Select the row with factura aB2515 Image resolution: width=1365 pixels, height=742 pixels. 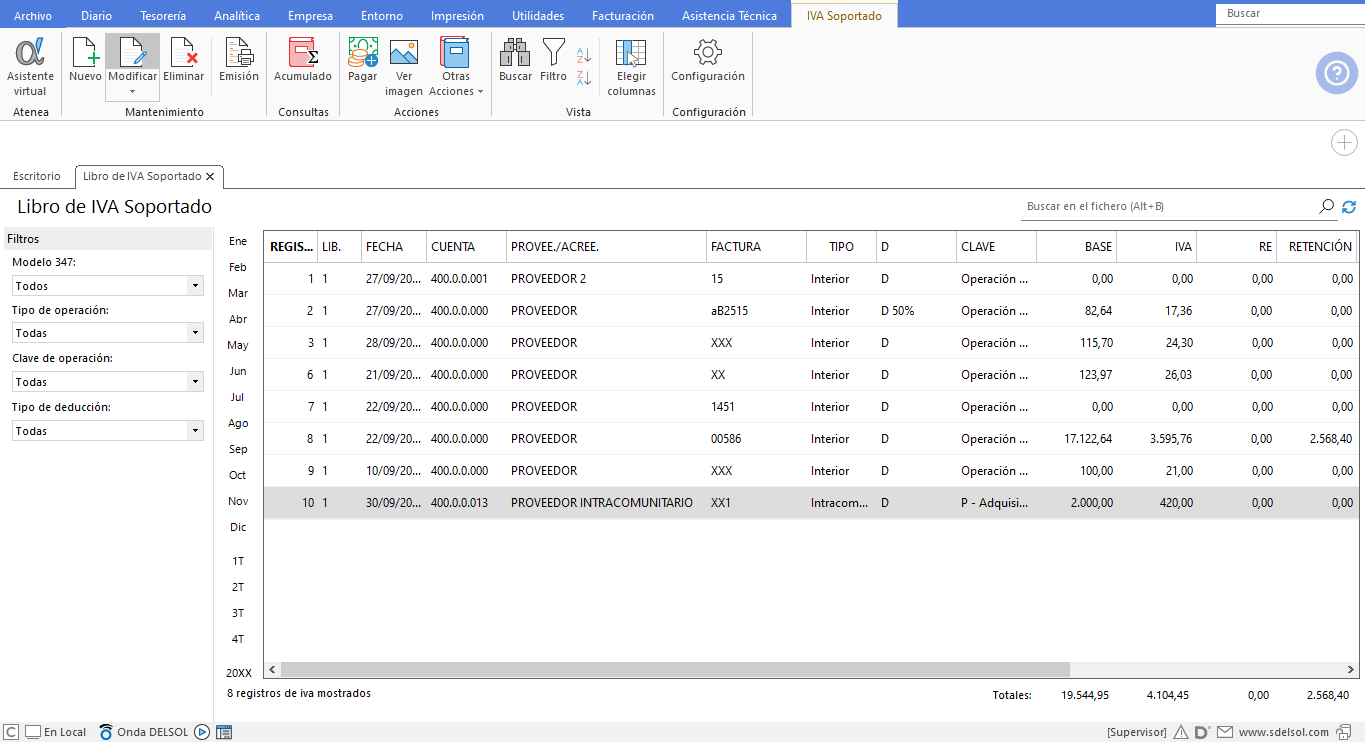click(x=810, y=311)
